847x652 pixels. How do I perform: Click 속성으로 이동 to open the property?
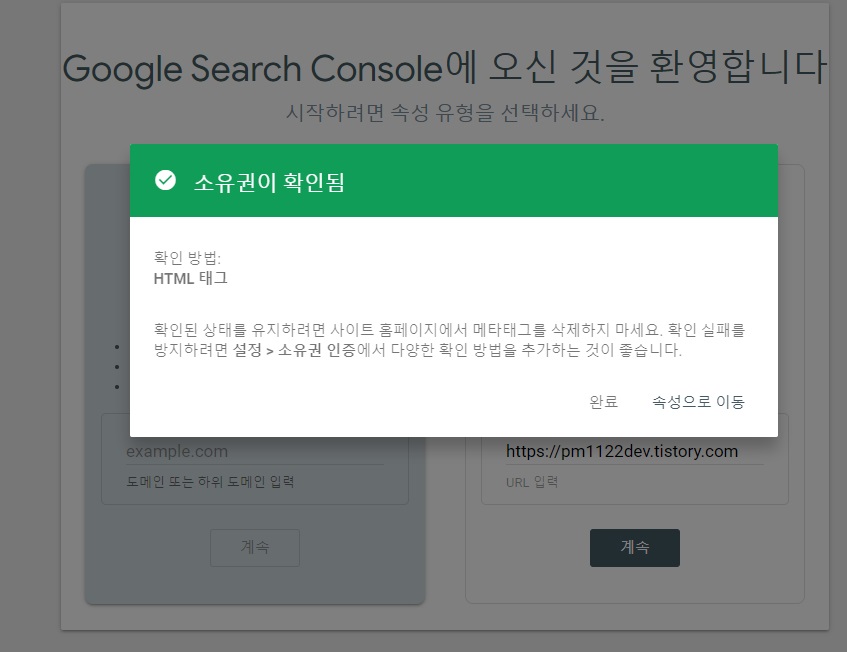coord(698,402)
